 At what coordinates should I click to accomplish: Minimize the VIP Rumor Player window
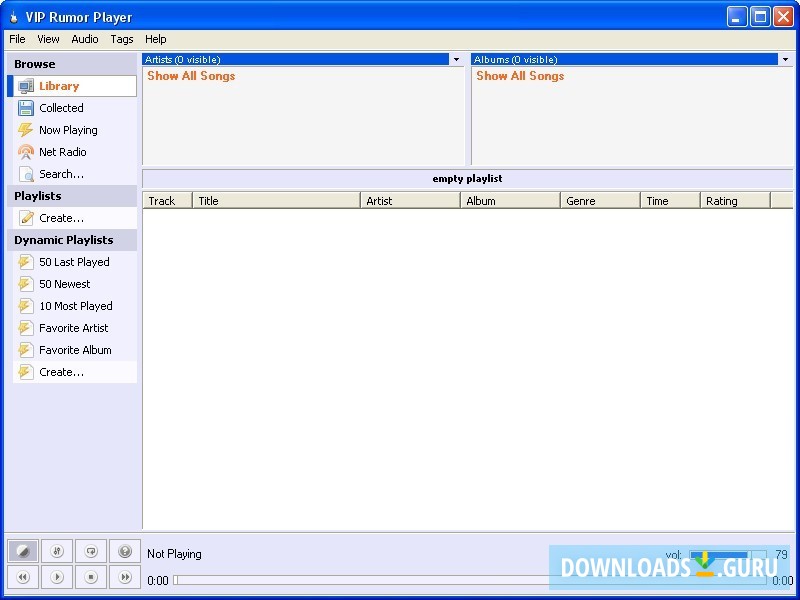pos(736,17)
